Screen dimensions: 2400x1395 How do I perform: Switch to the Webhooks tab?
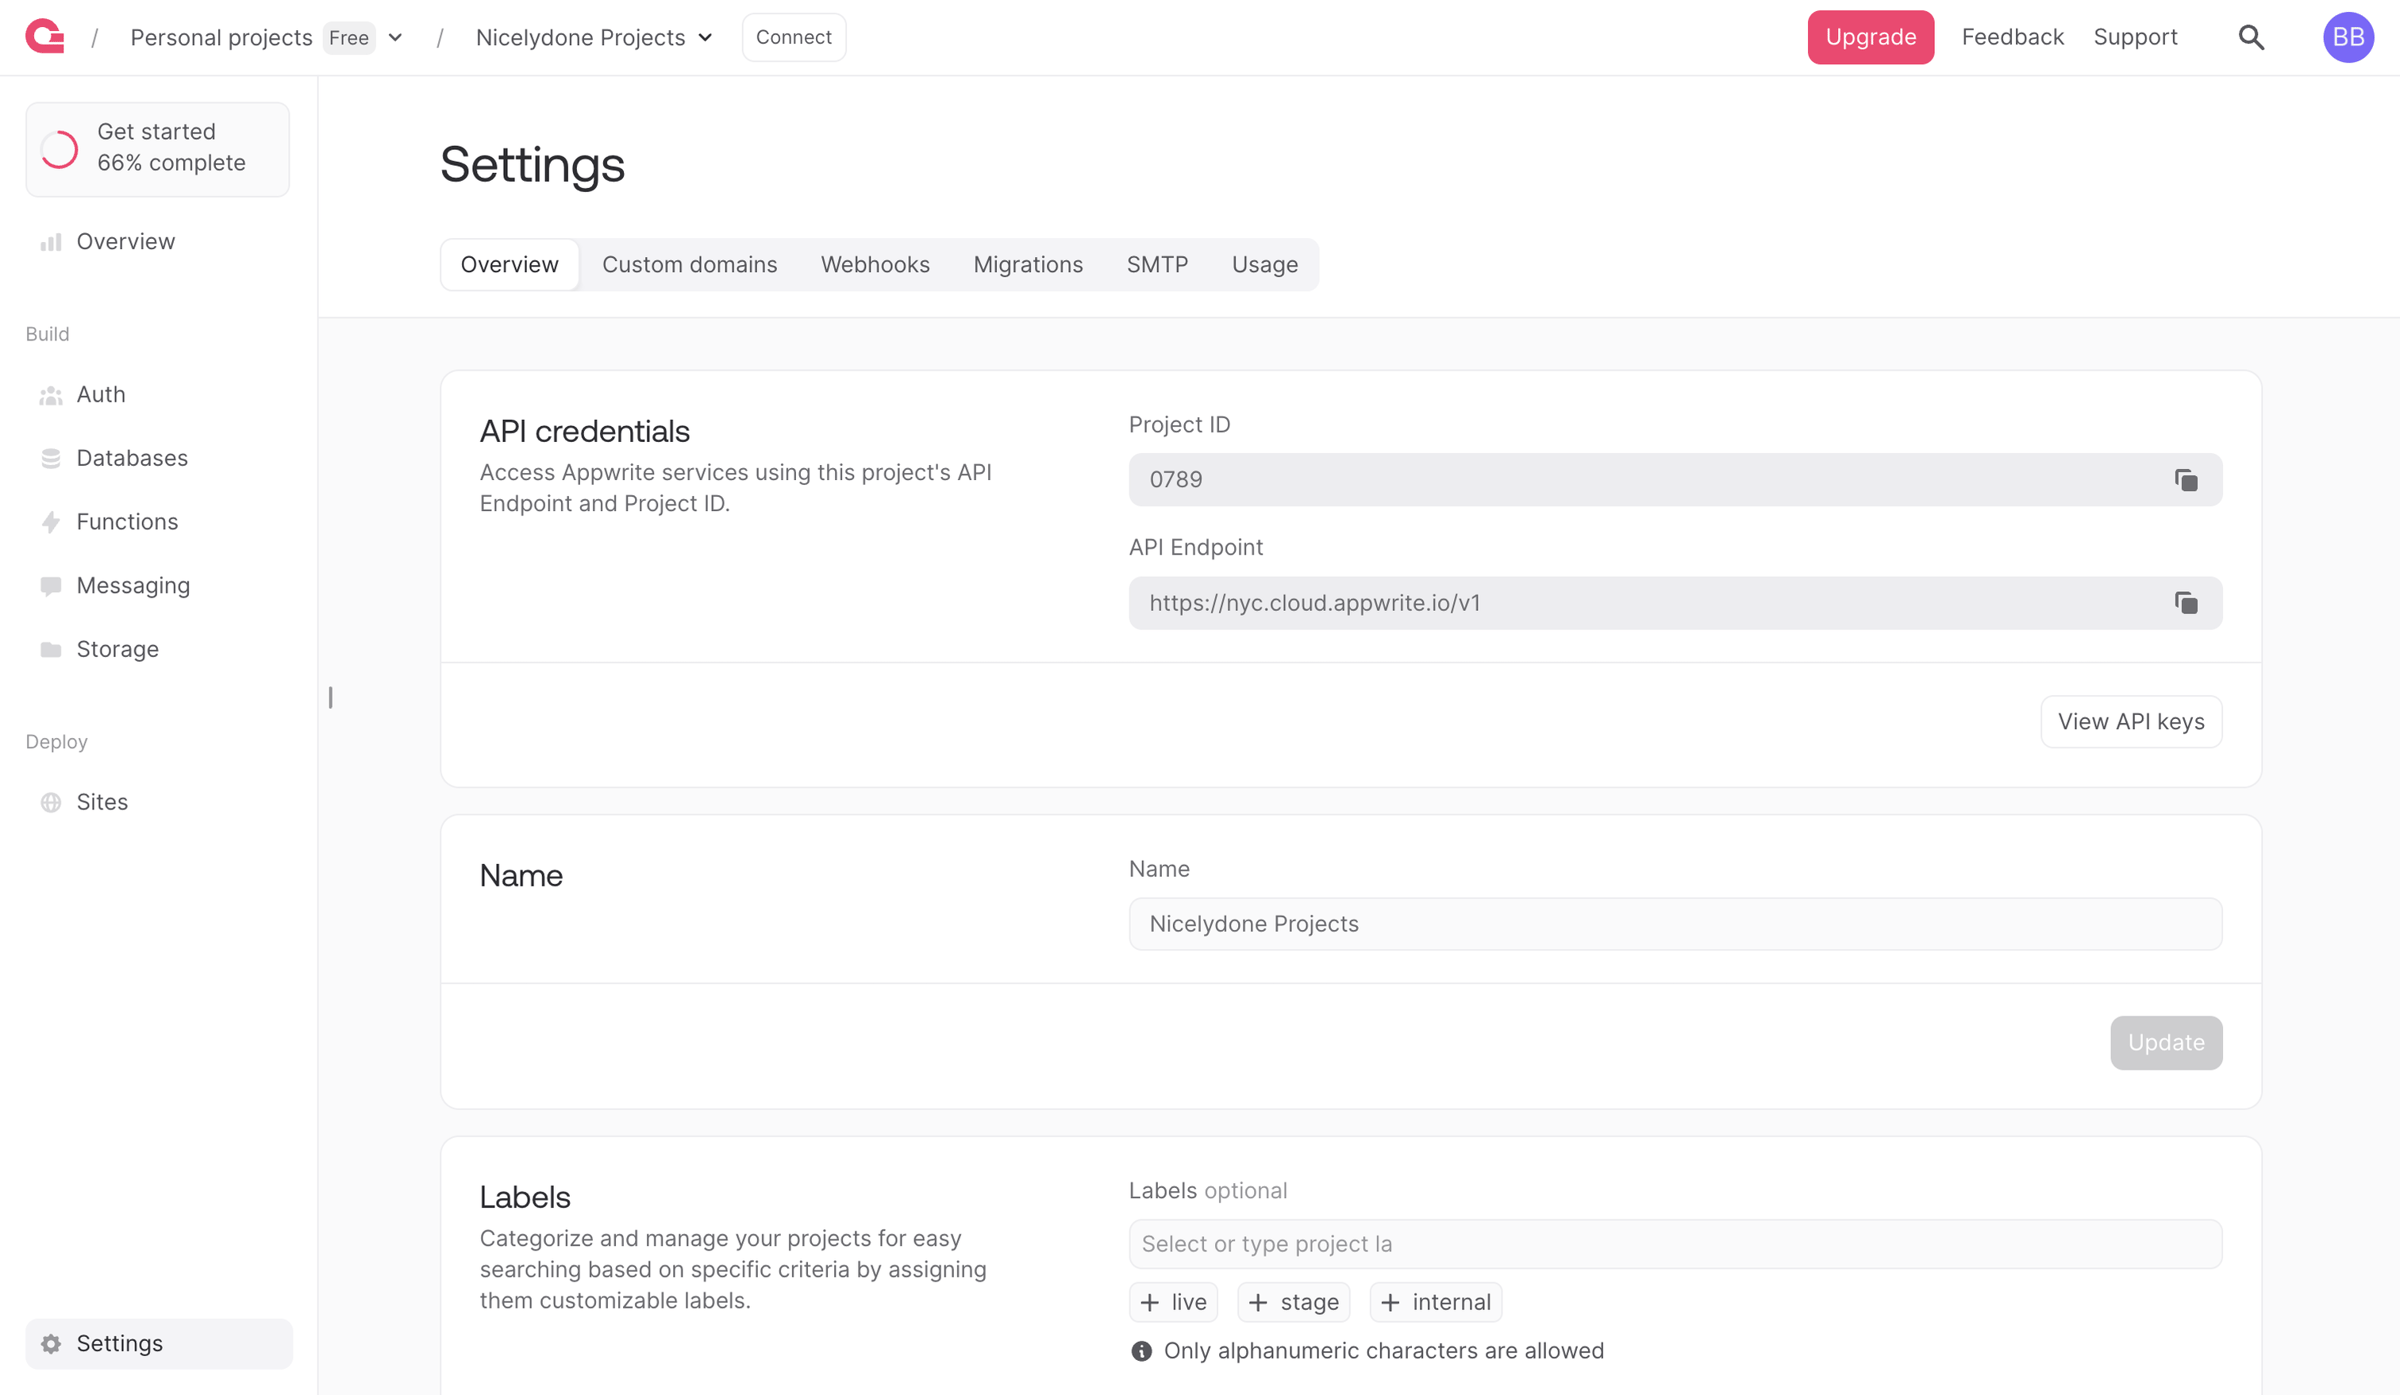(875, 264)
